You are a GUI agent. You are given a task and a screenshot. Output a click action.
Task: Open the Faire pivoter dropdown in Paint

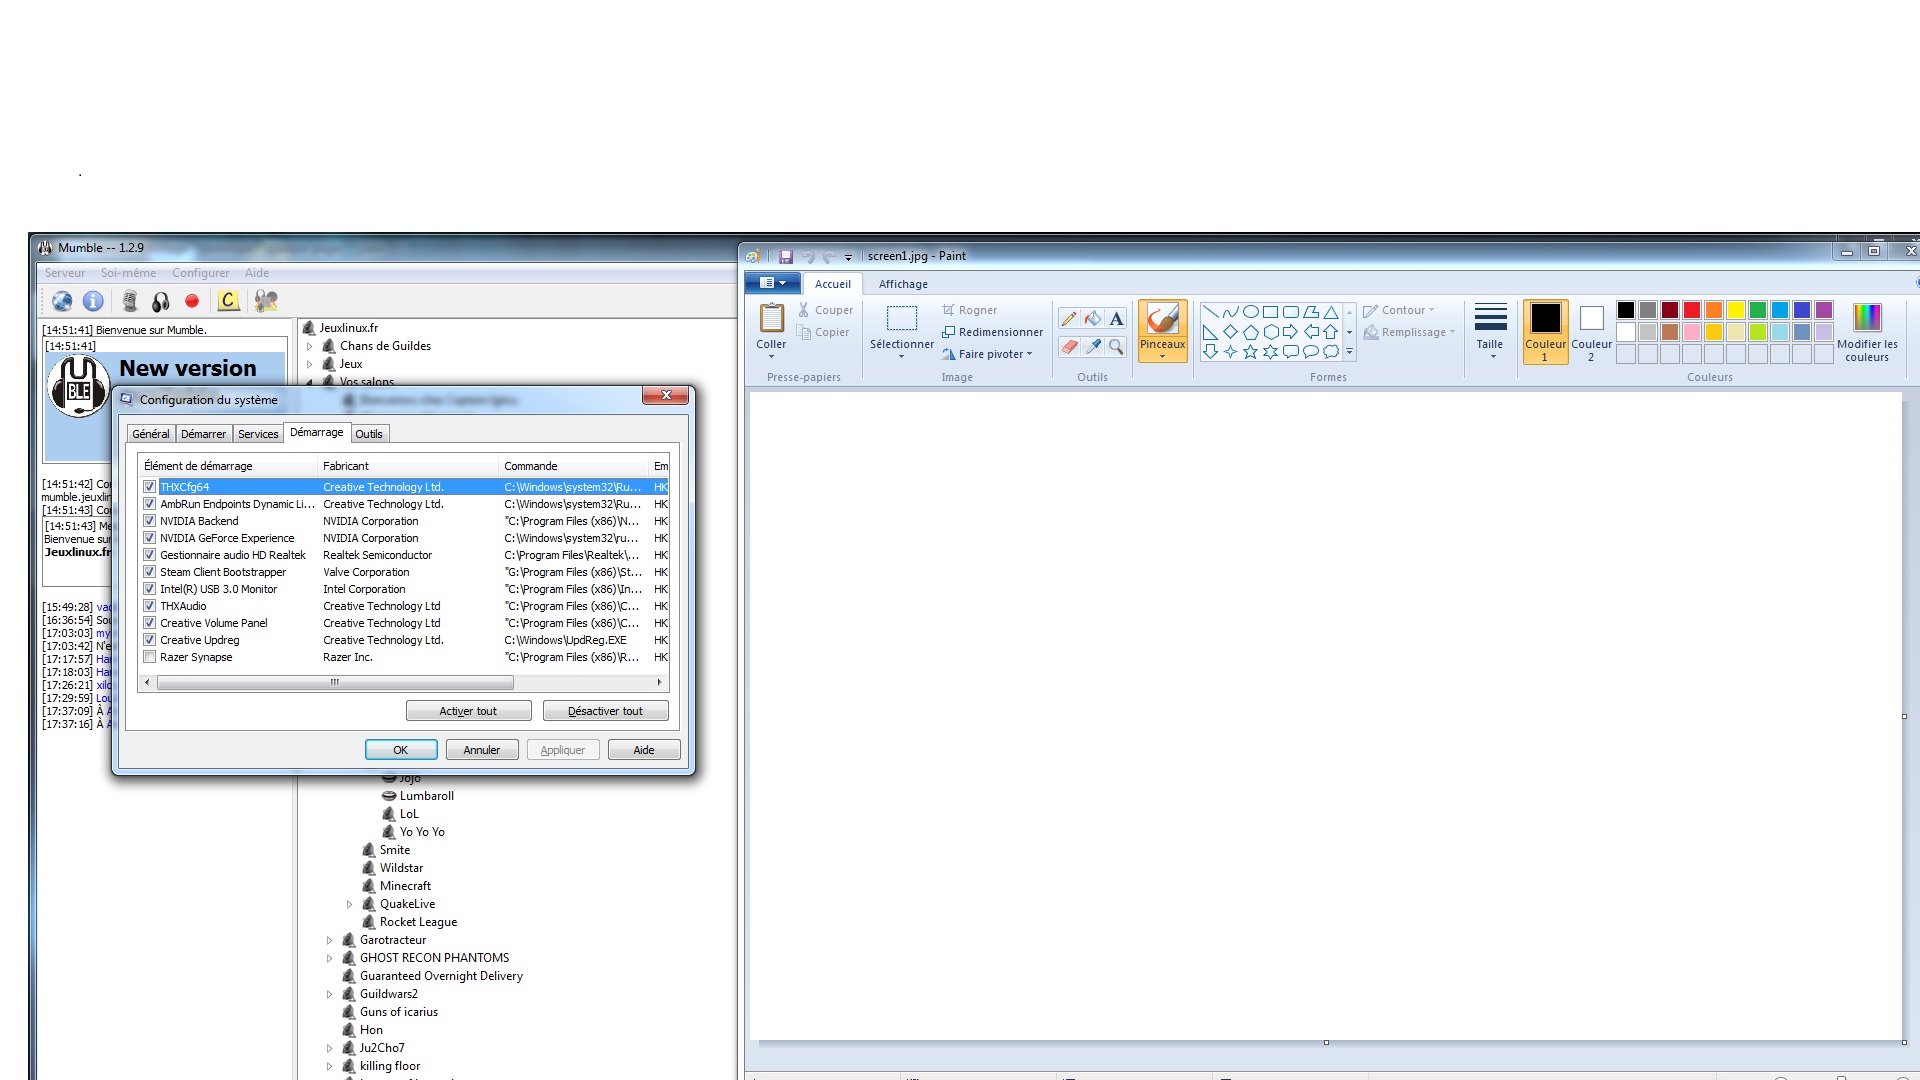(988, 354)
